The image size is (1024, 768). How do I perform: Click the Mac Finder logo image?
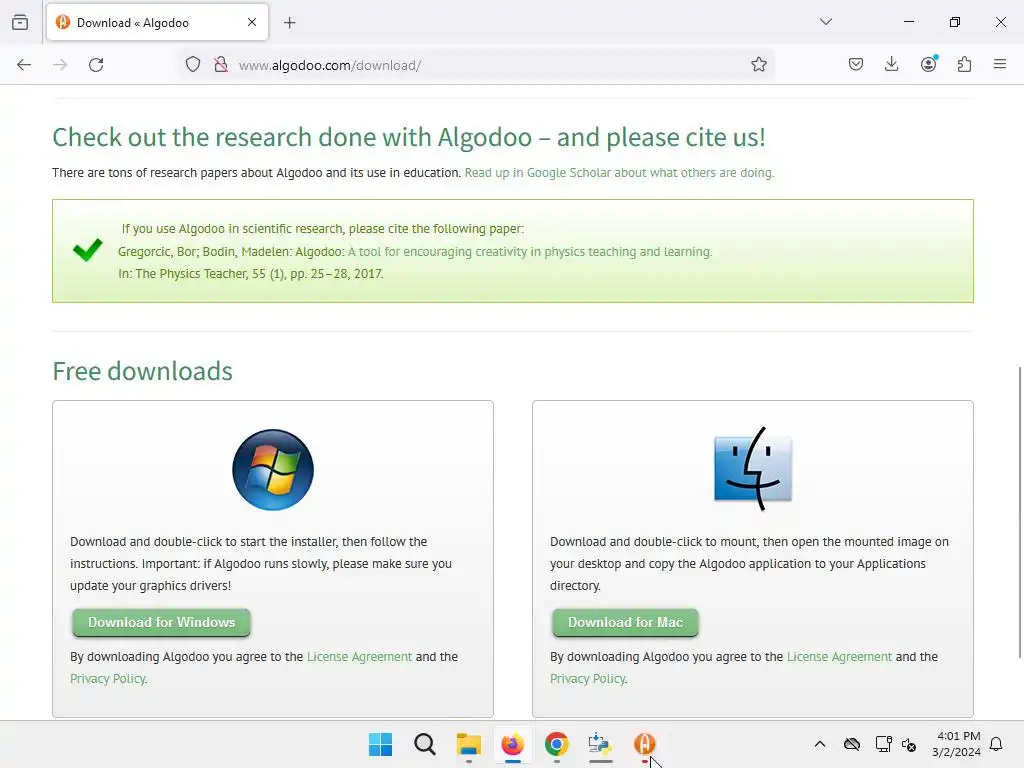click(753, 469)
